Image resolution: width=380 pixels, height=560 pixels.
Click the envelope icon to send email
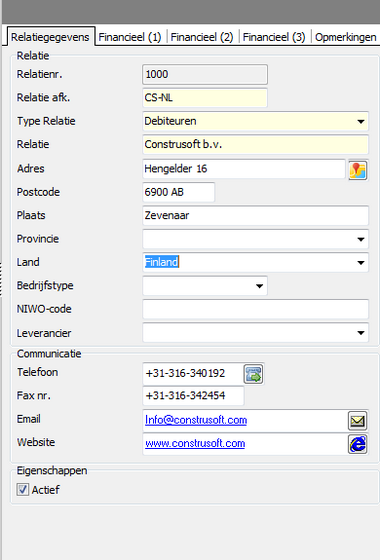pos(358,421)
